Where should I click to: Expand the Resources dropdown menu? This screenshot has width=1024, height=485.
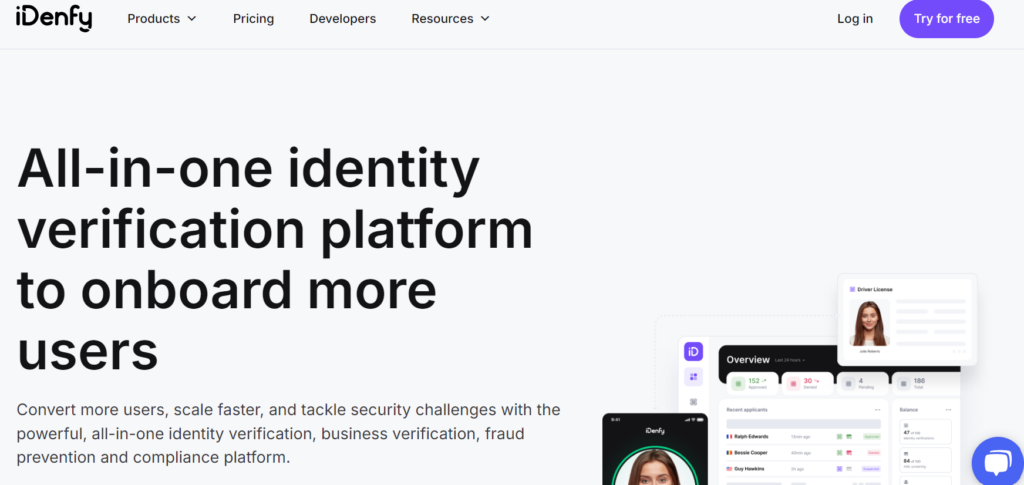coord(450,18)
